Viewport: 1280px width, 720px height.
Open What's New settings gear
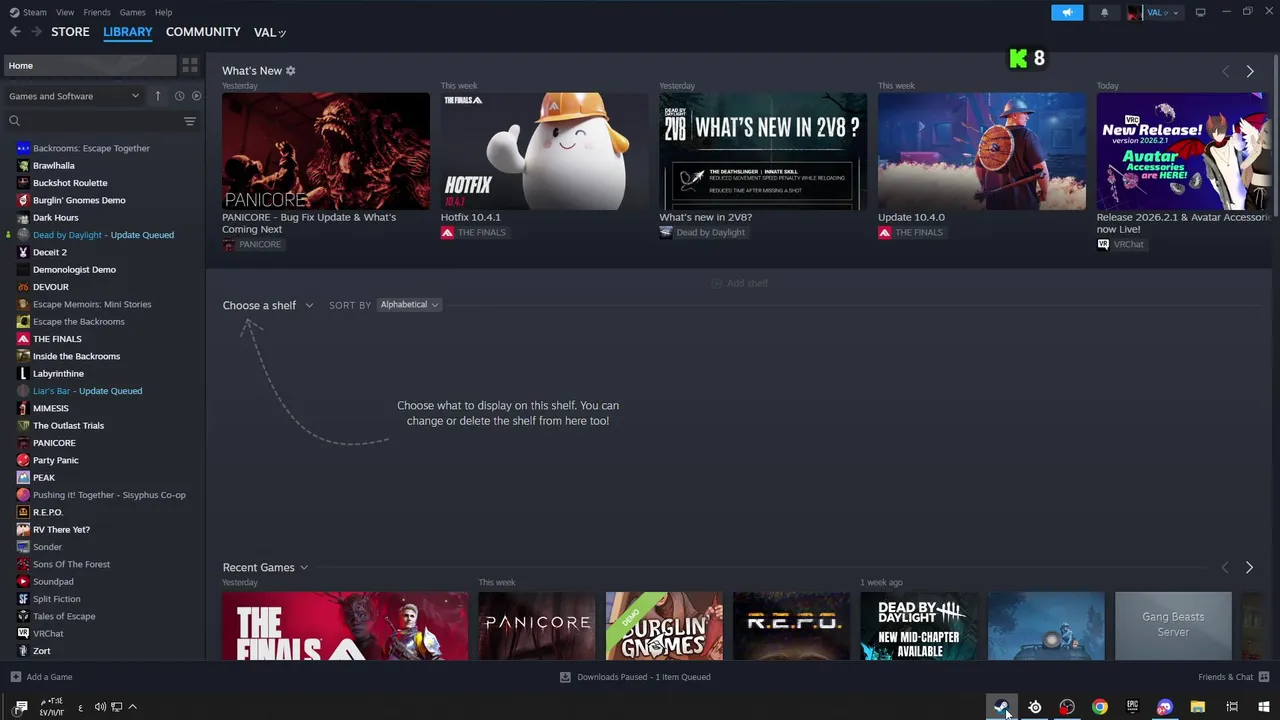(x=290, y=71)
